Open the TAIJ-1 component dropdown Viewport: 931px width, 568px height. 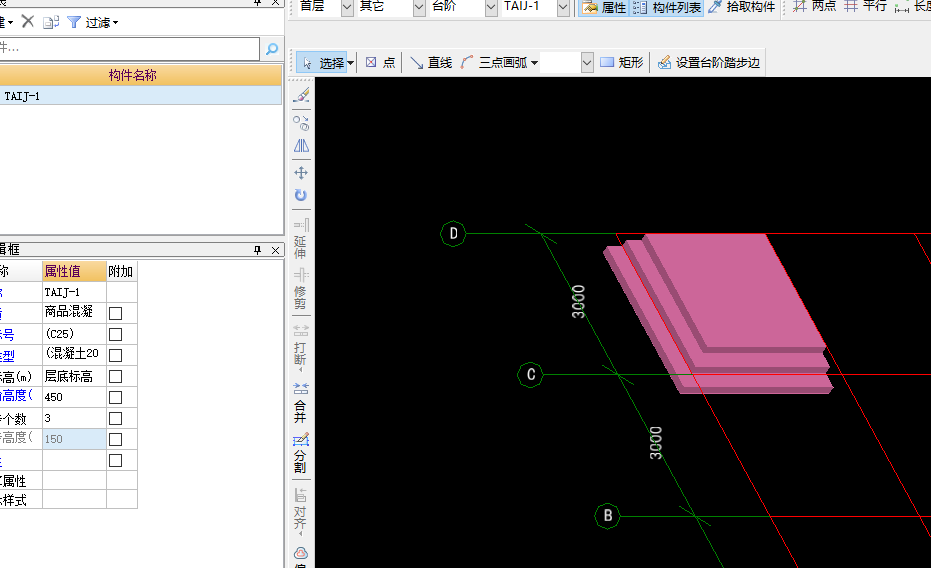click(x=563, y=7)
